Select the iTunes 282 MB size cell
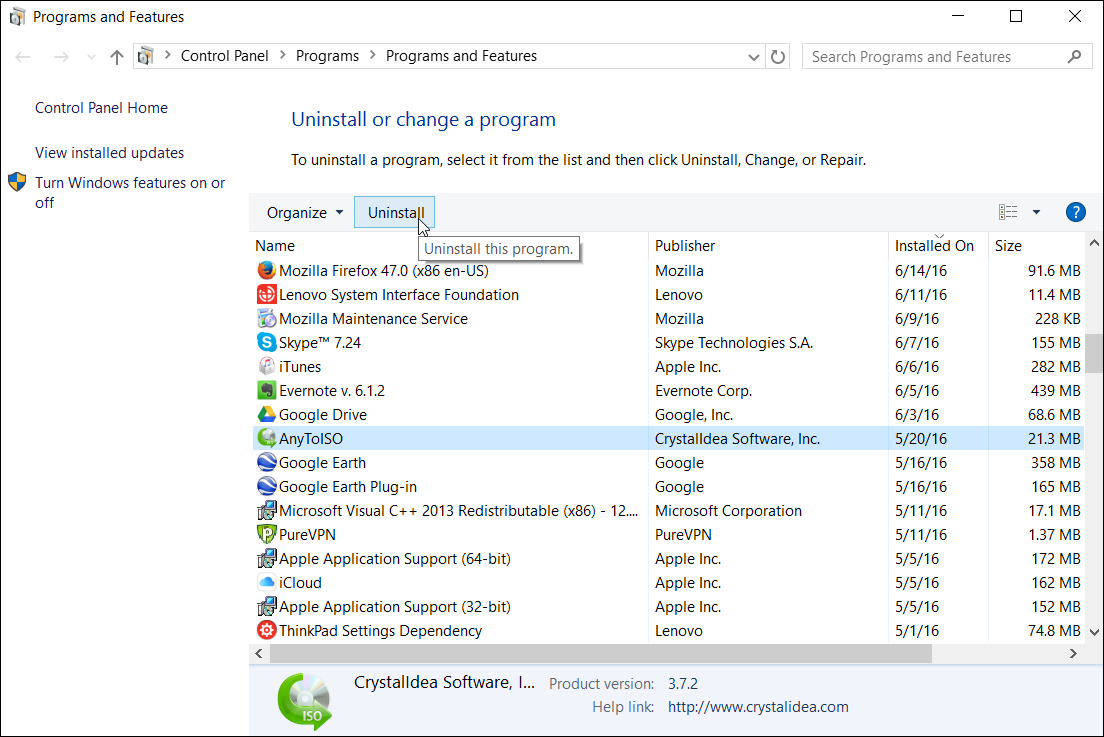 click(1055, 367)
